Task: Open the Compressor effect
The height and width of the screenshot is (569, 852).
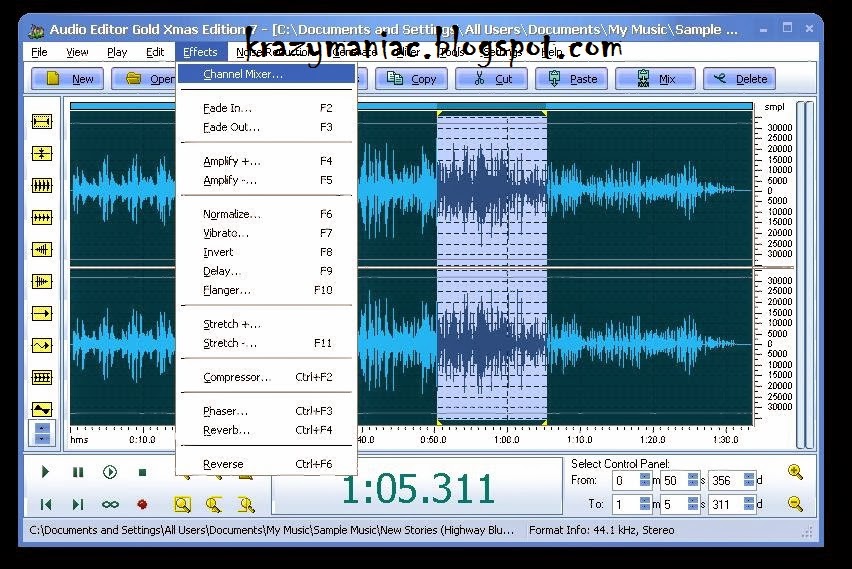Action: pos(267,377)
